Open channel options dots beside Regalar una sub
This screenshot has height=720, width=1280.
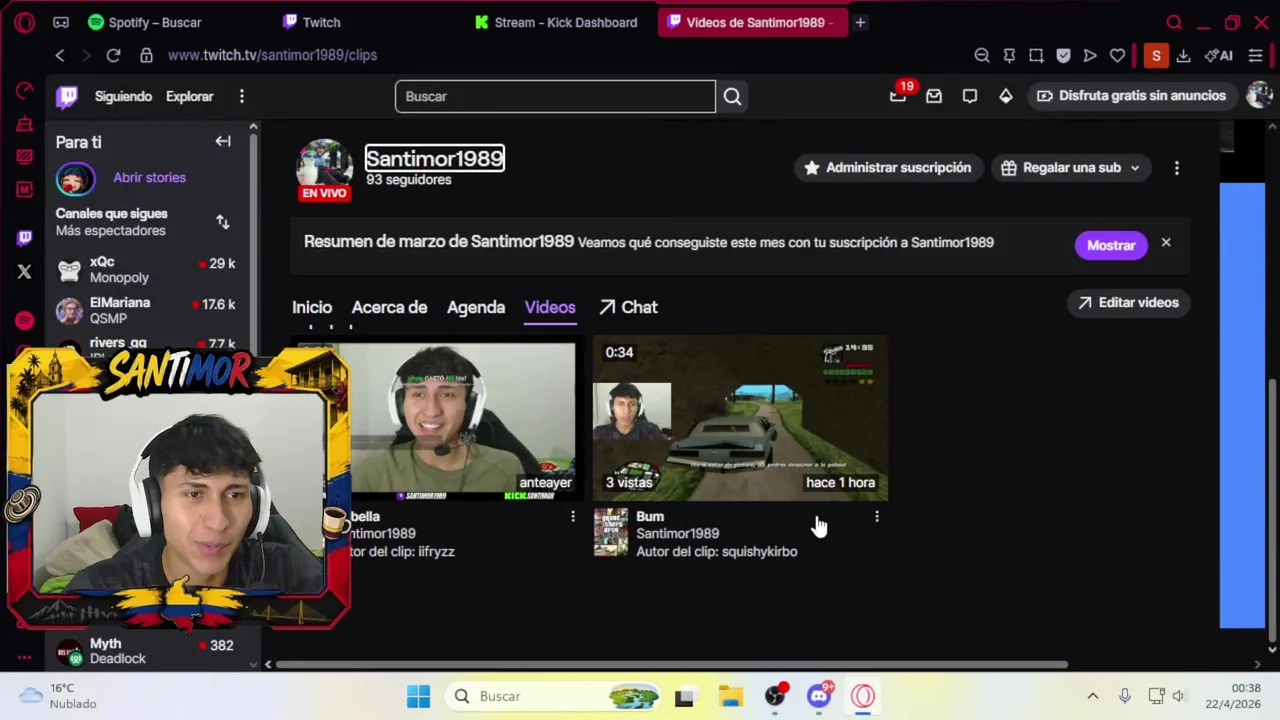coord(1177,168)
